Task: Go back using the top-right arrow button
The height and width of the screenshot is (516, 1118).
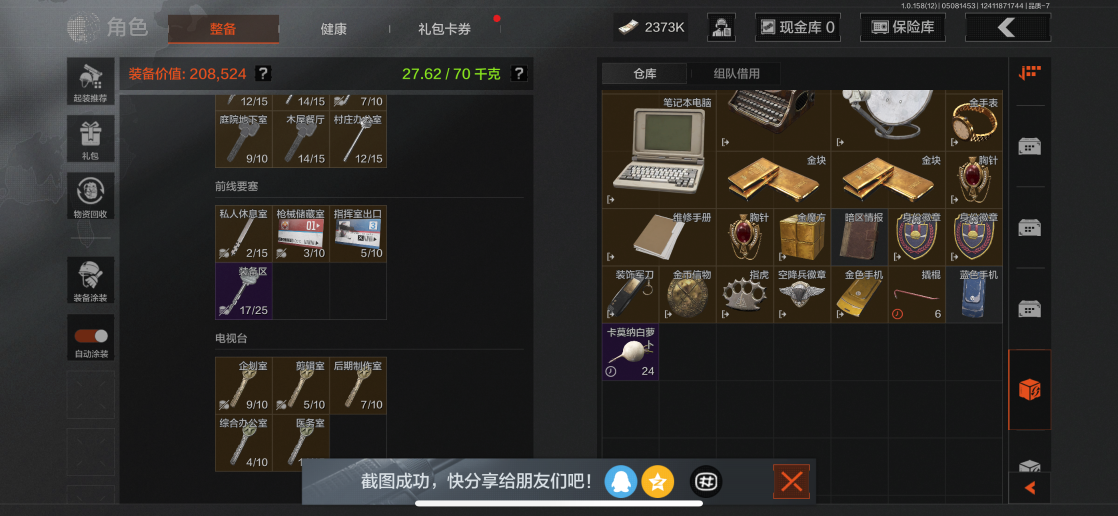Action: (x=1007, y=28)
